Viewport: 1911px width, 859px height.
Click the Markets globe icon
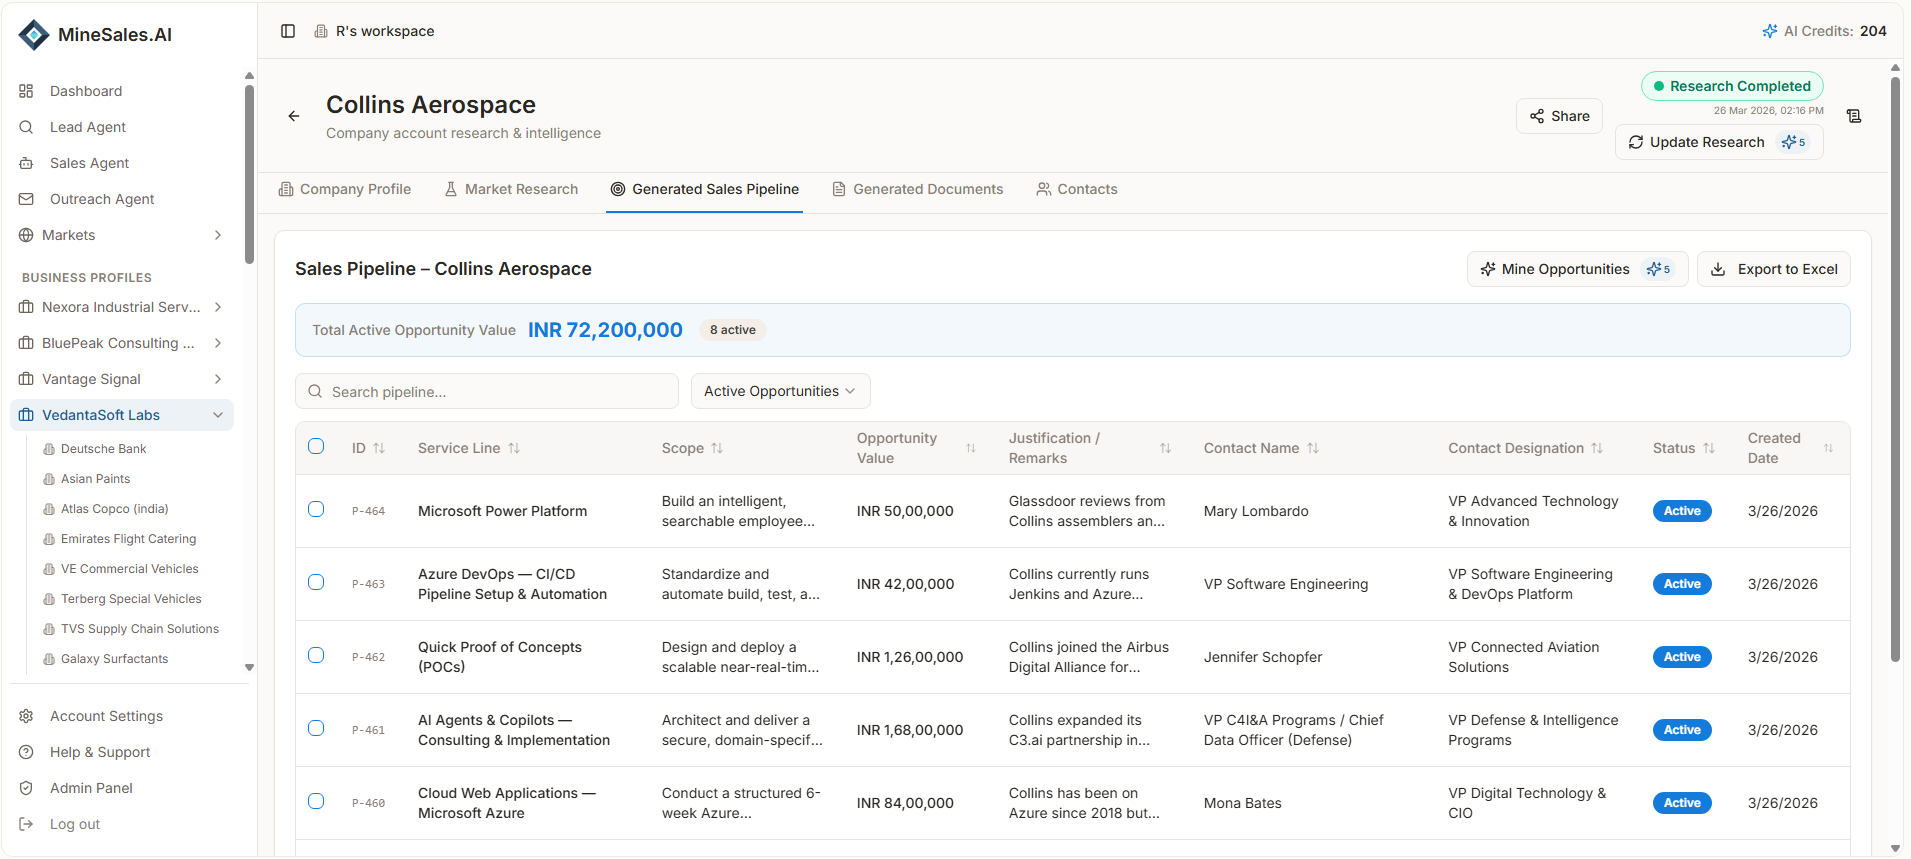click(26, 235)
